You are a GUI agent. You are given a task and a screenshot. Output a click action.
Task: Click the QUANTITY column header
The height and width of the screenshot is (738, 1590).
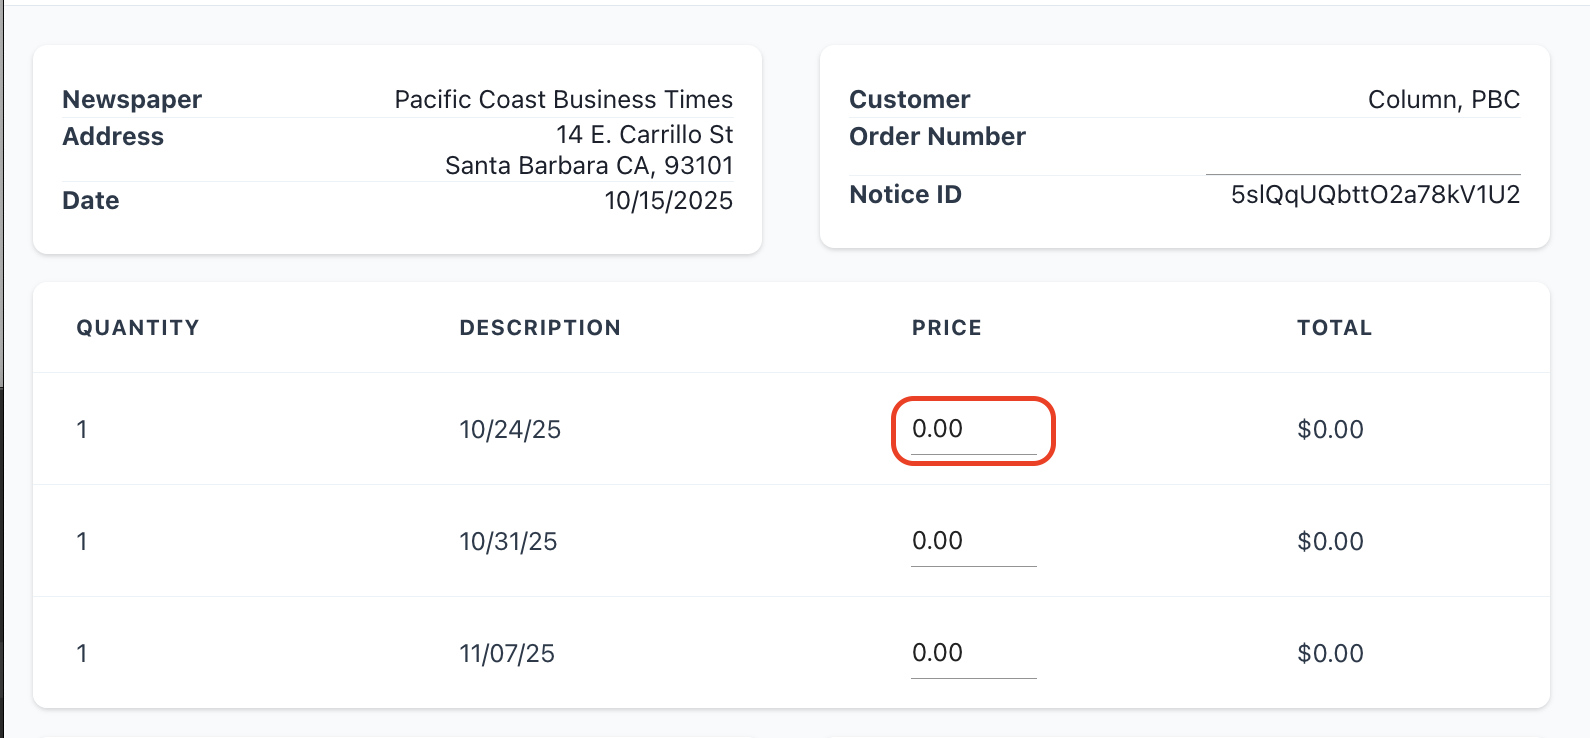pos(138,328)
